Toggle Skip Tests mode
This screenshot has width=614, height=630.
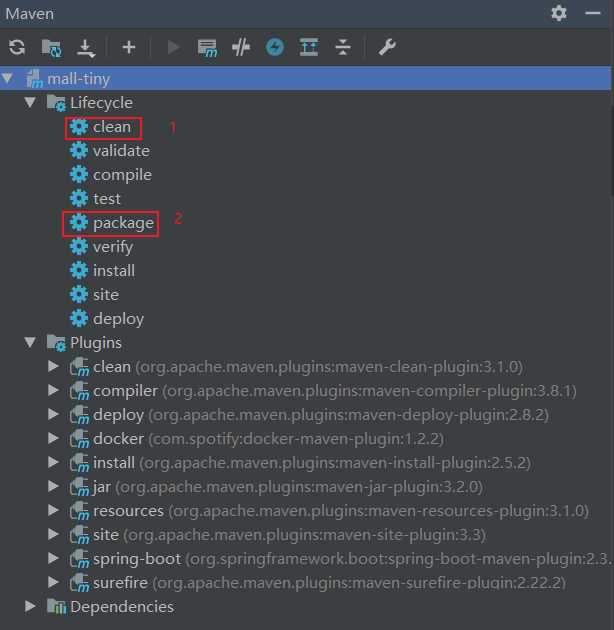click(275, 47)
